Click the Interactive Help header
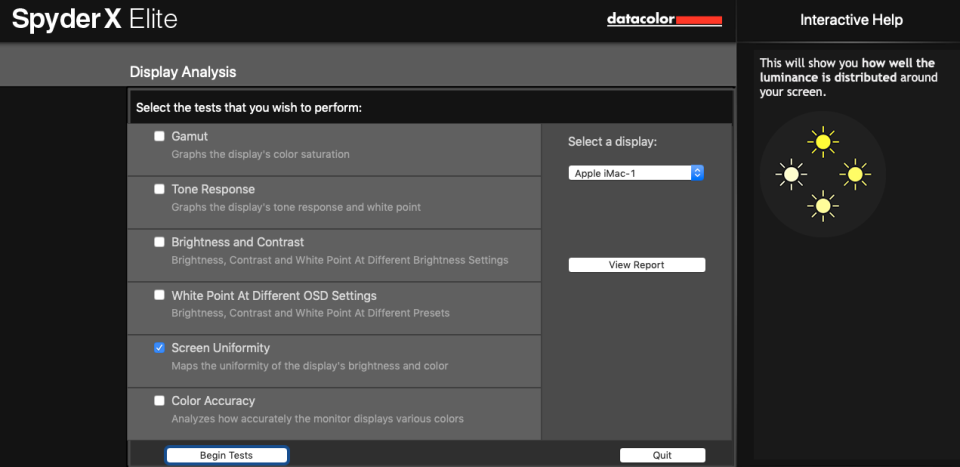960x467 pixels. tap(851, 20)
